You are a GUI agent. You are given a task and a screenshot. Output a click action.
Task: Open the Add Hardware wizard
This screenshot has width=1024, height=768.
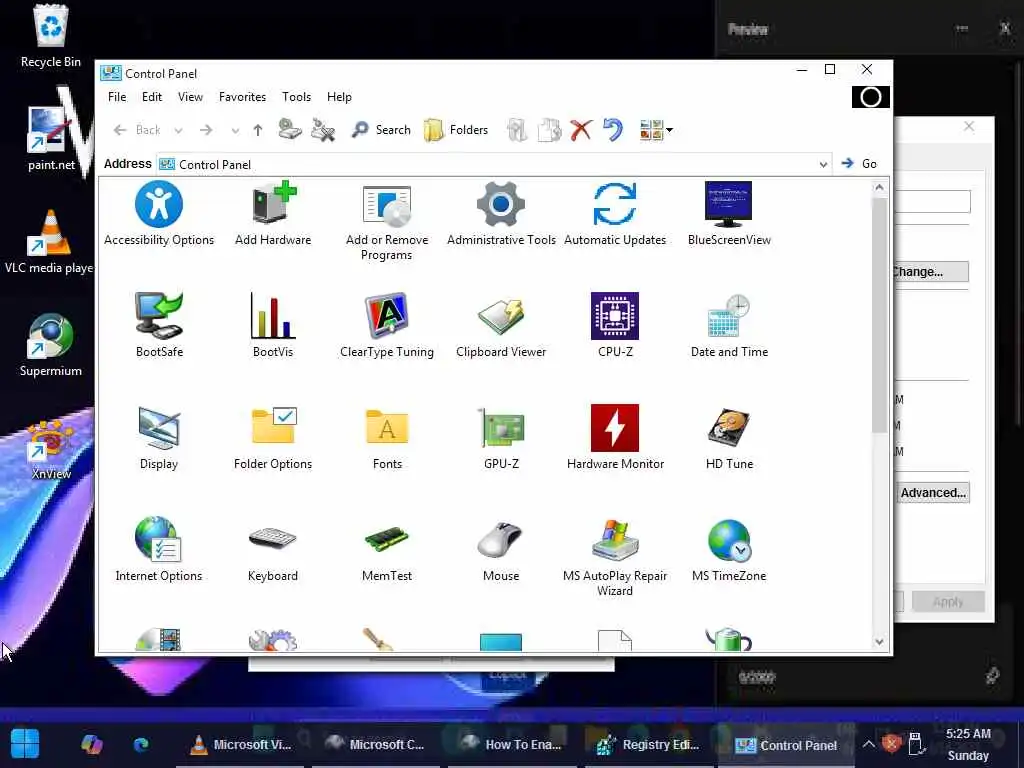click(273, 214)
